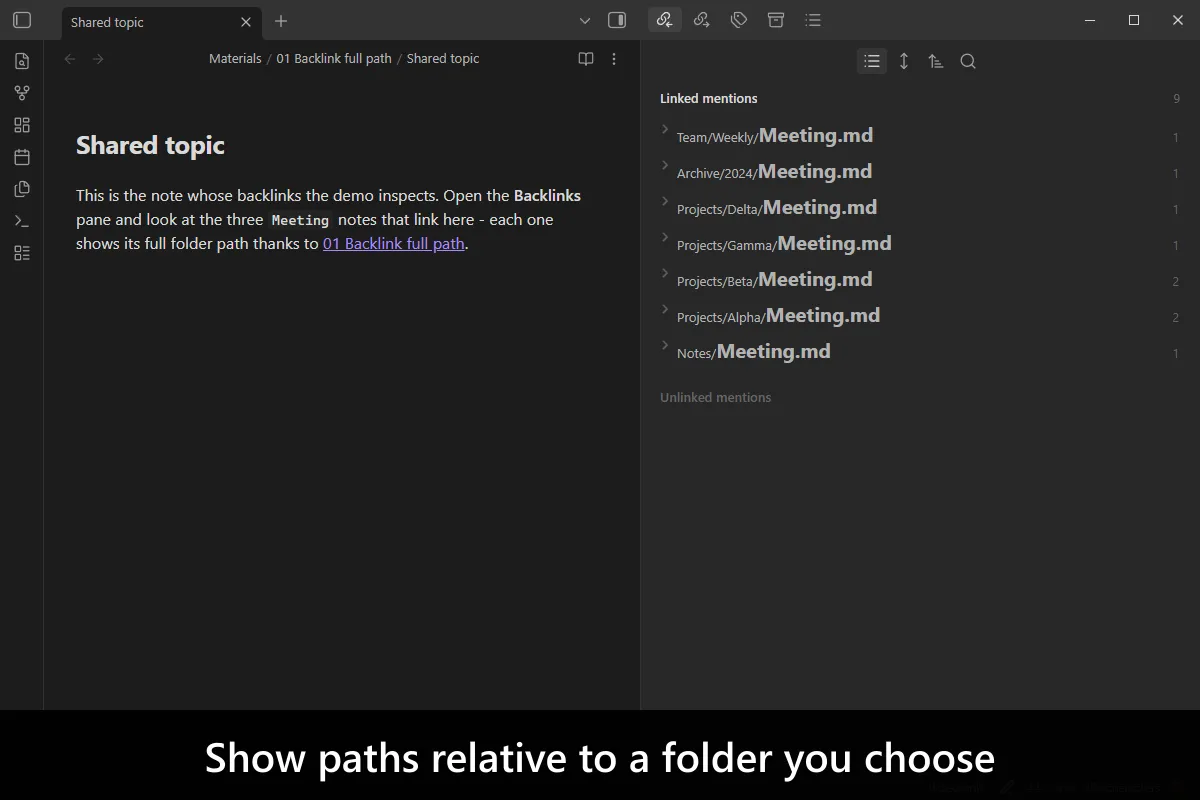Expand Projects/Gamma/Meeting.md backlink chevron
The image size is (1200, 800).
click(x=665, y=238)
